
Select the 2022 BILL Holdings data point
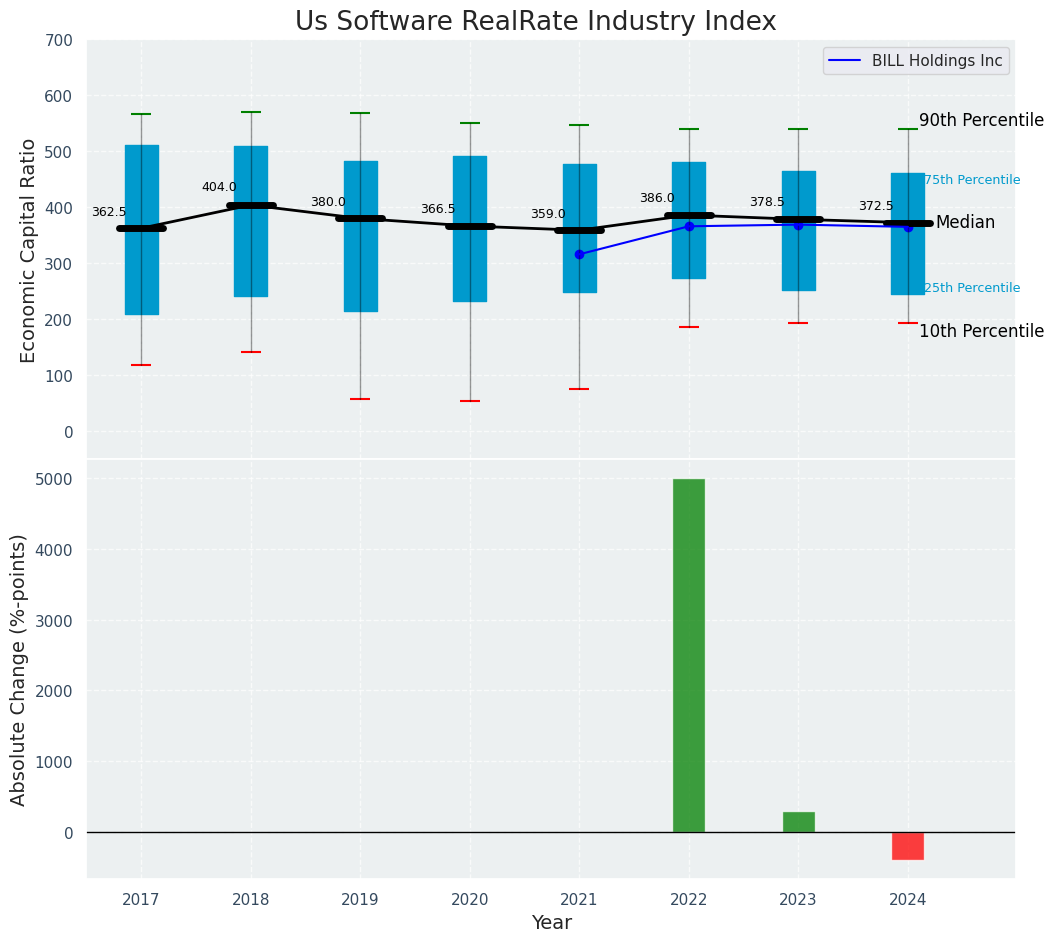pos(689,227)
